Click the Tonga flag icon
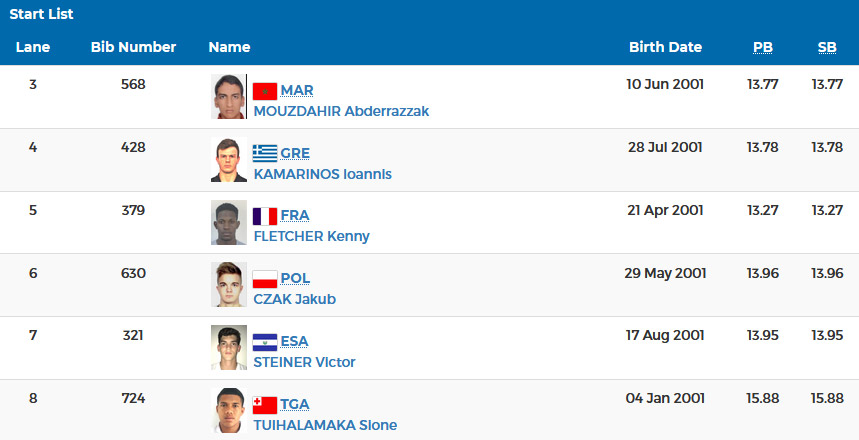The image size is (859, 440). tap(265, 405)
